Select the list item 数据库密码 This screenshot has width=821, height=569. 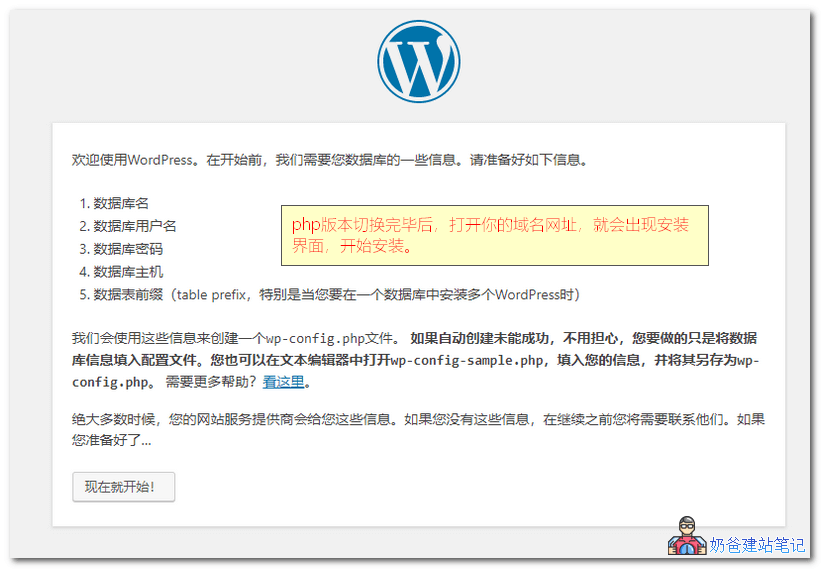pyautogui.click(x=128, y=249)
